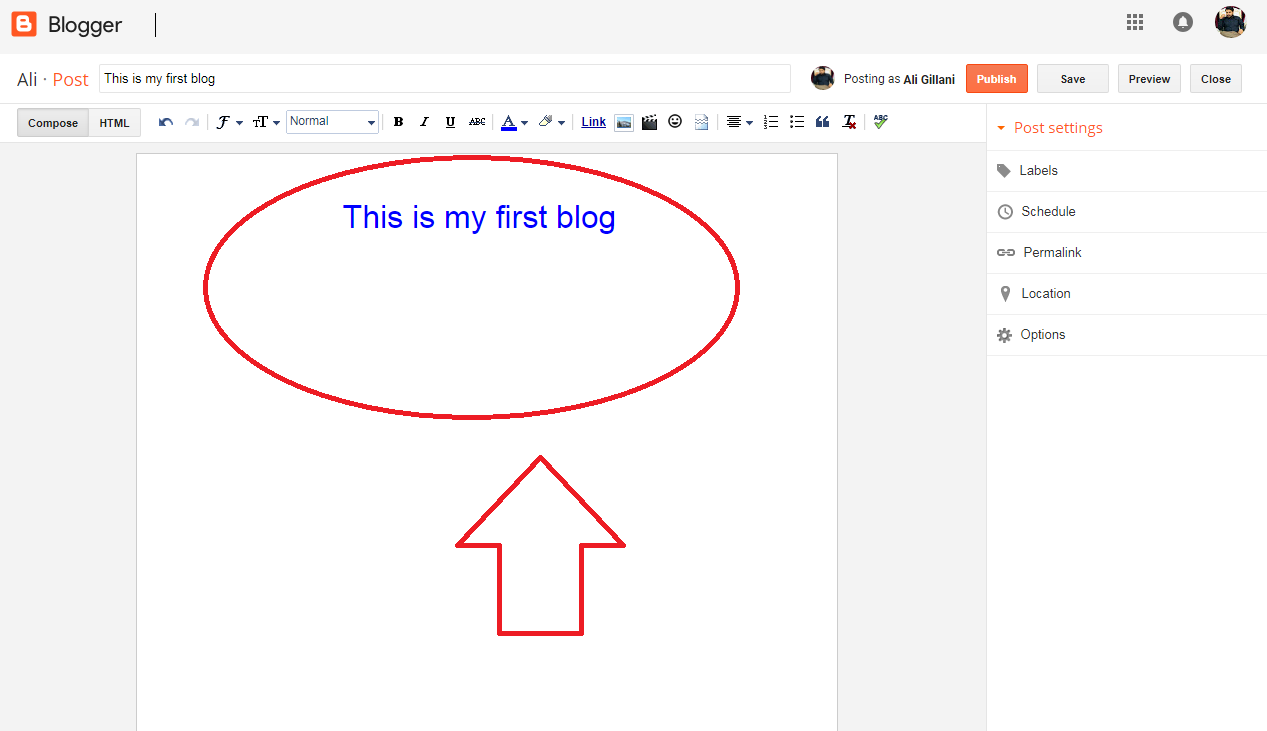1267x731 pixels.
Task: Insert an image into the post
Action: pyautogui.click(x=624, y=121)
